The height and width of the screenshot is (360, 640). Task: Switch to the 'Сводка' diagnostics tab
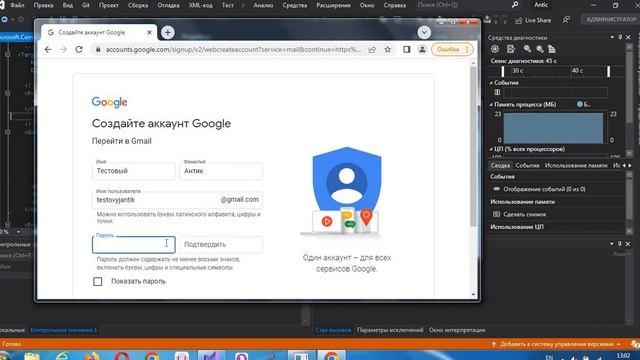tap(500, 165)
